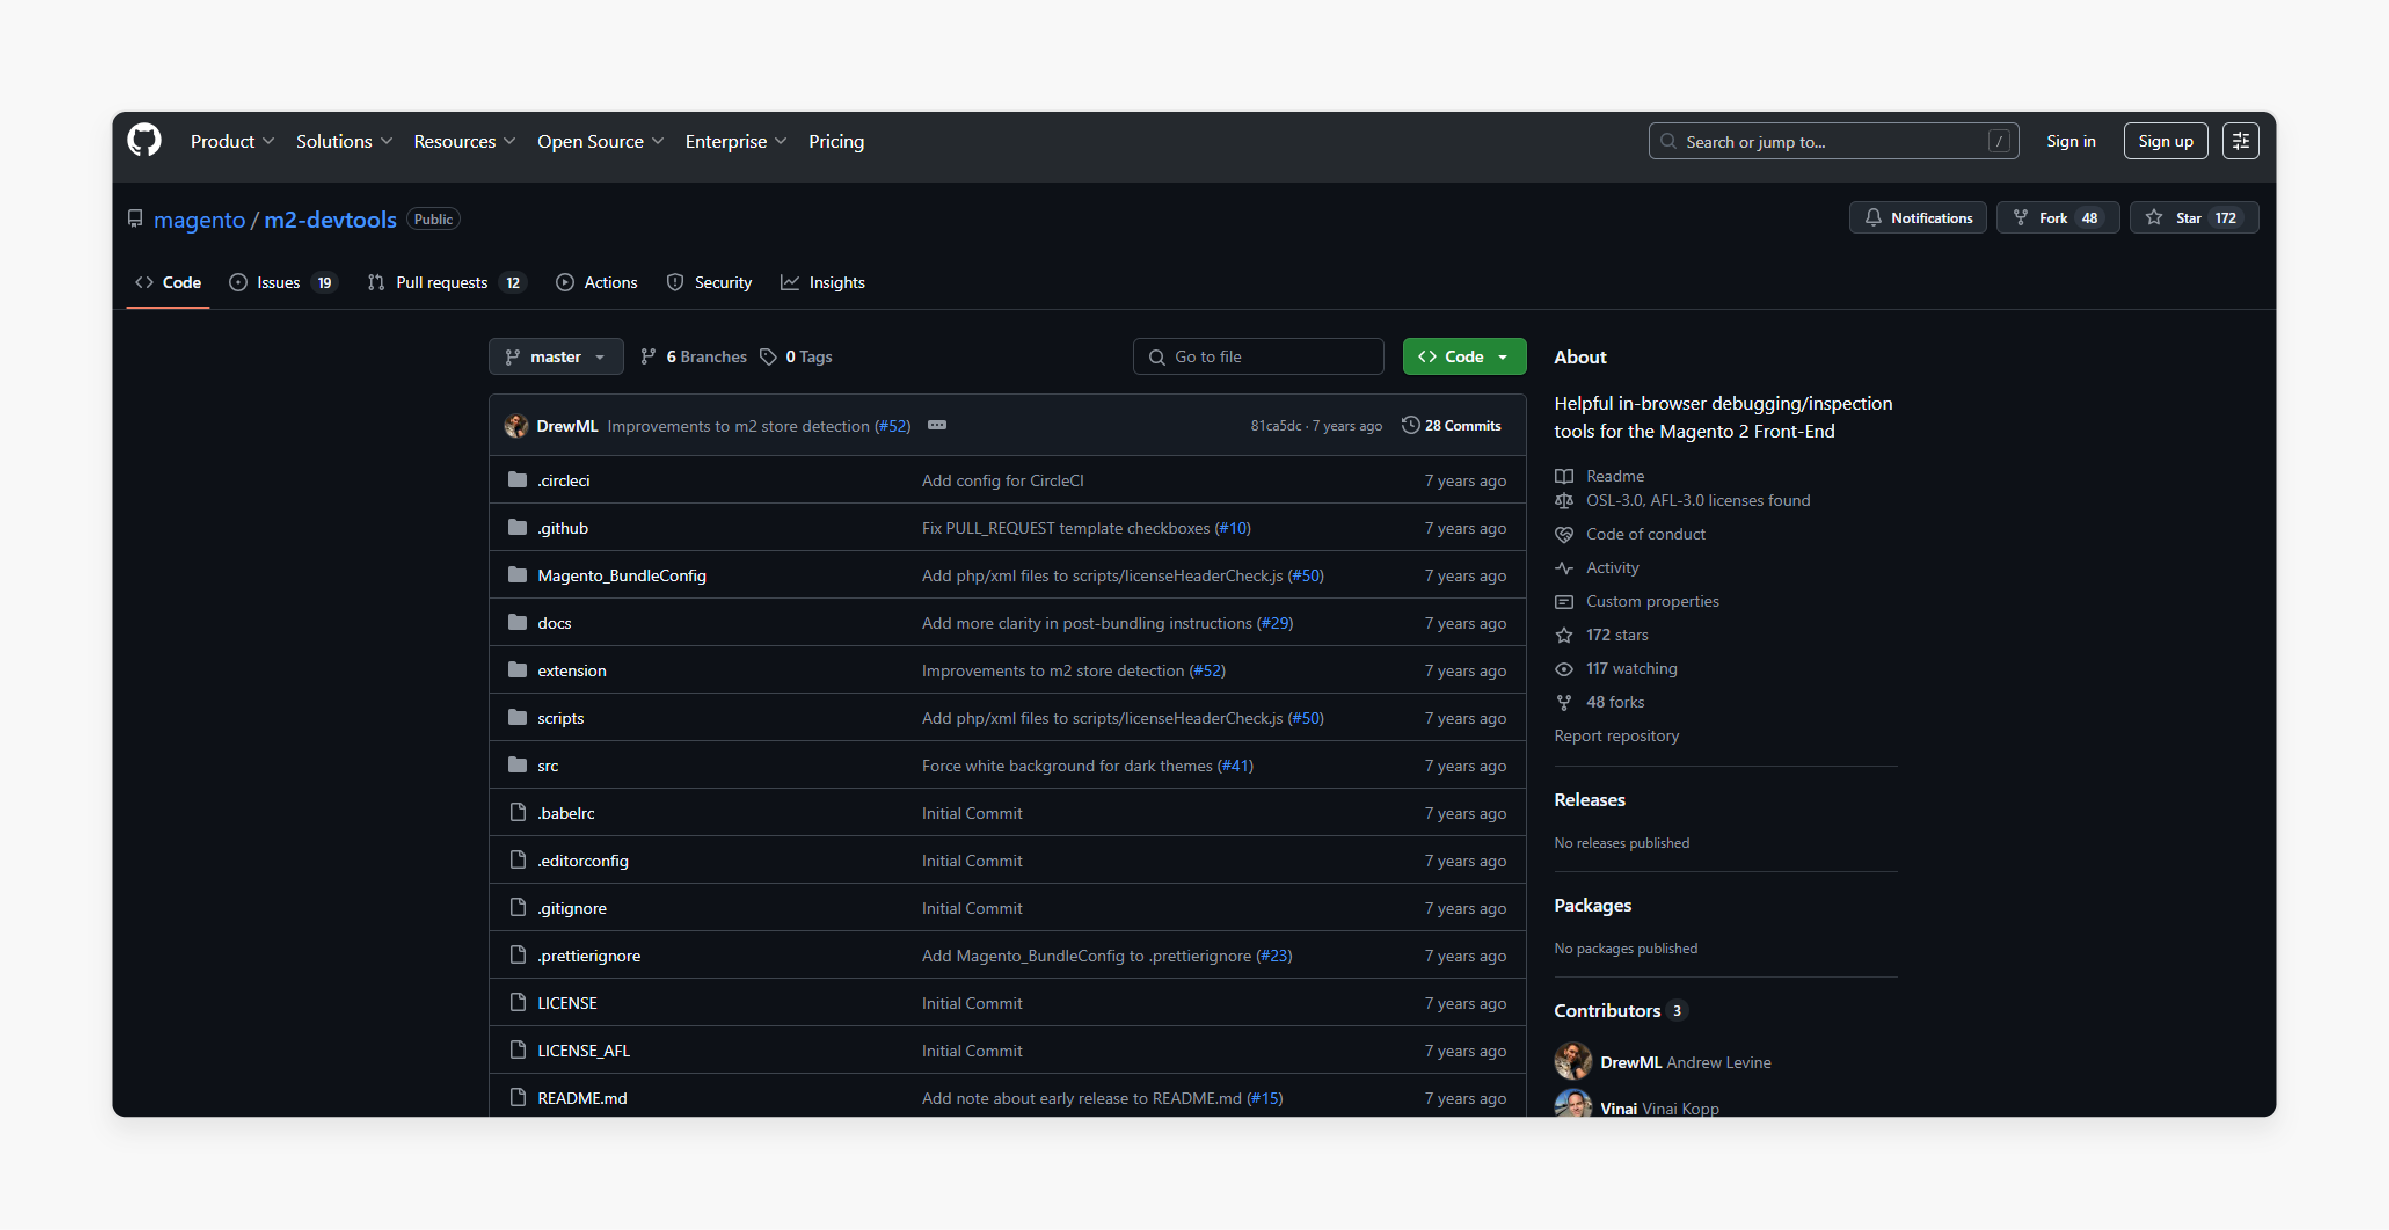Open the 28 Commits history link
This screenshot has width=2389, height=1230.
pos(1451,426)
